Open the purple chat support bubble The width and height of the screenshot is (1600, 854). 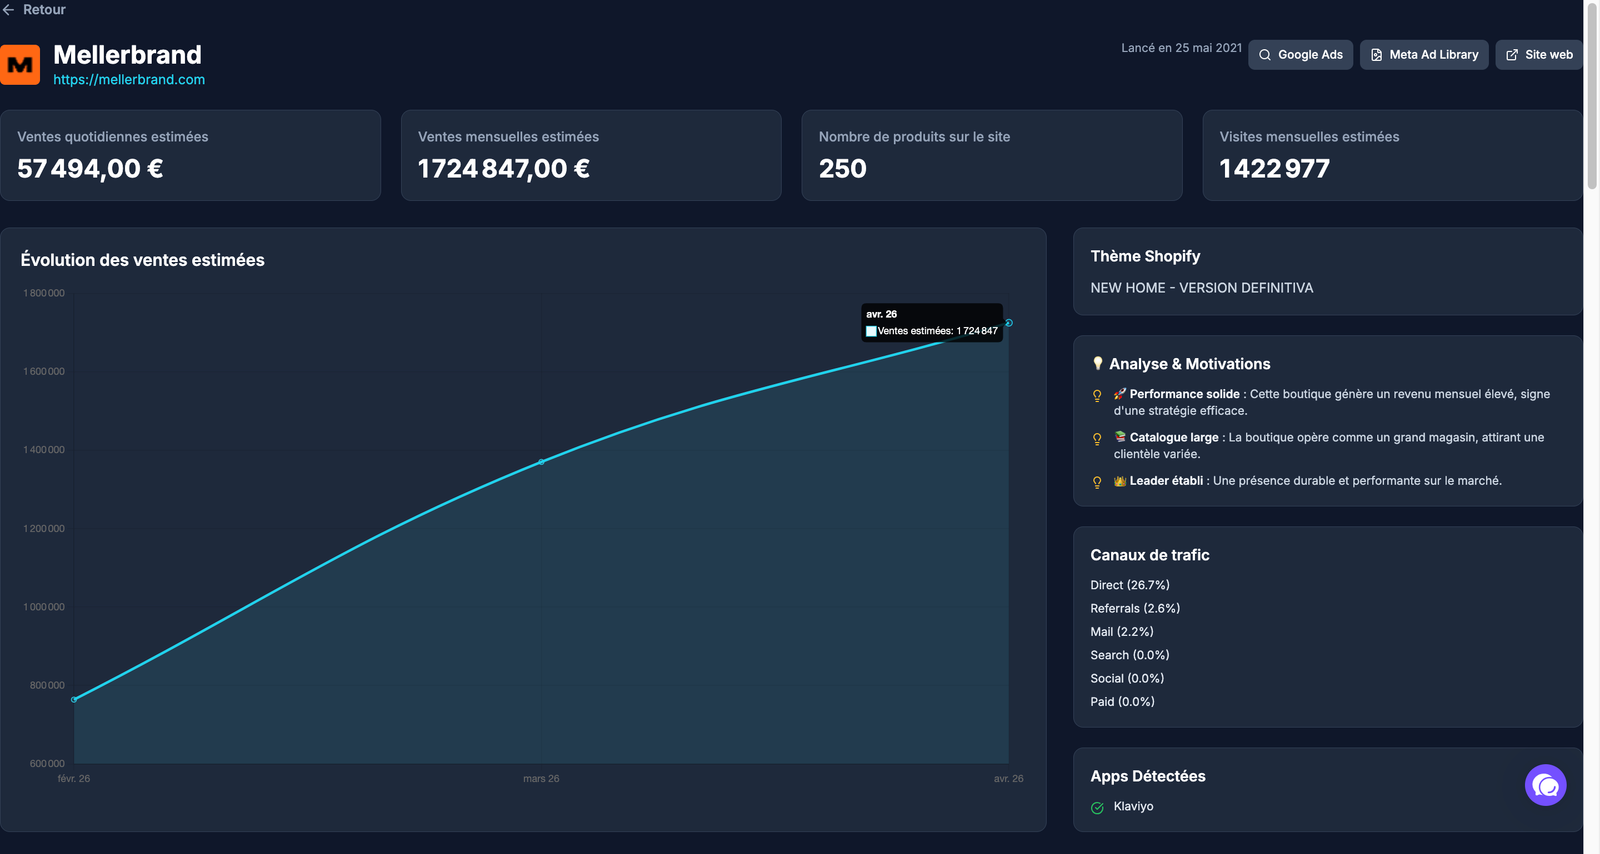point(1545,785)
